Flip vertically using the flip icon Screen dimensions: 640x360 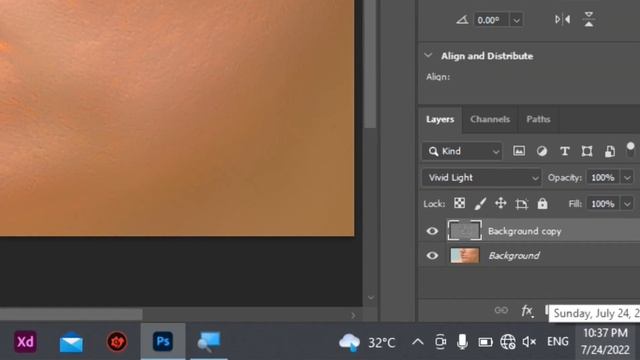[589, 19]
